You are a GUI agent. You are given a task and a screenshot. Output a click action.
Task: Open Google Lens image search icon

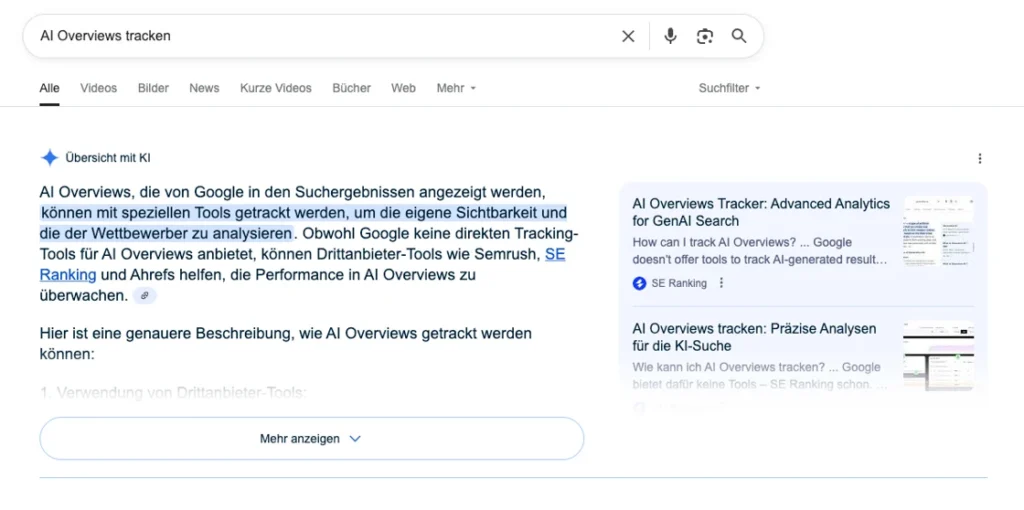coord(705,36)
